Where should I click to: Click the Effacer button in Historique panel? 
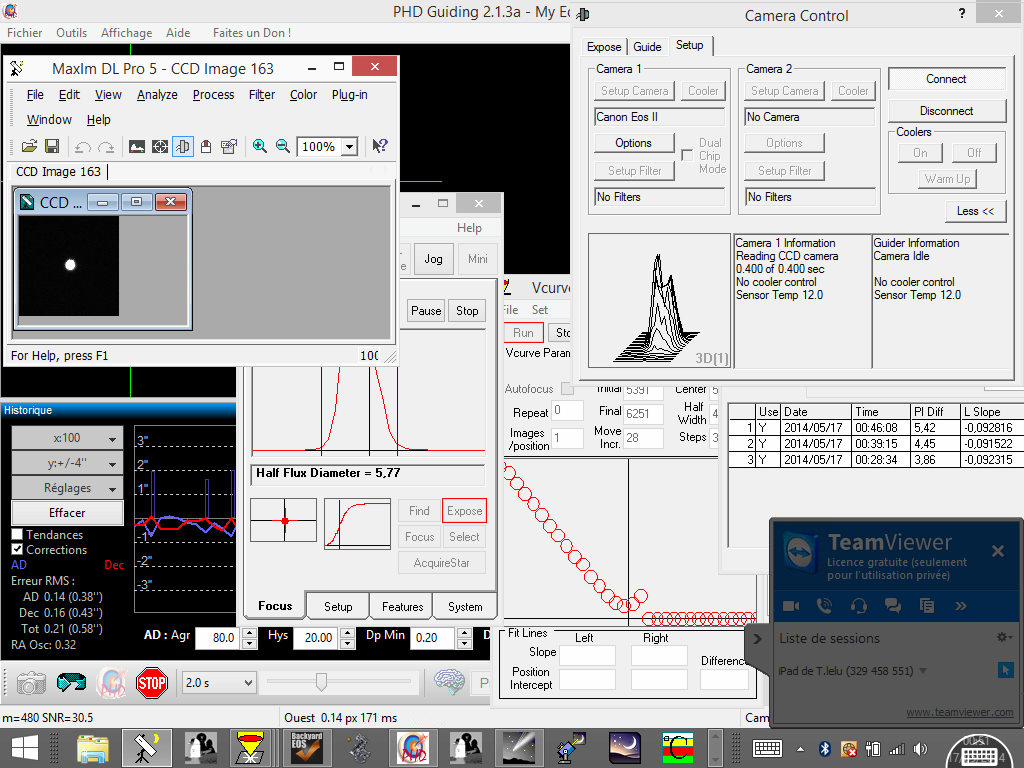pos(67,513)
